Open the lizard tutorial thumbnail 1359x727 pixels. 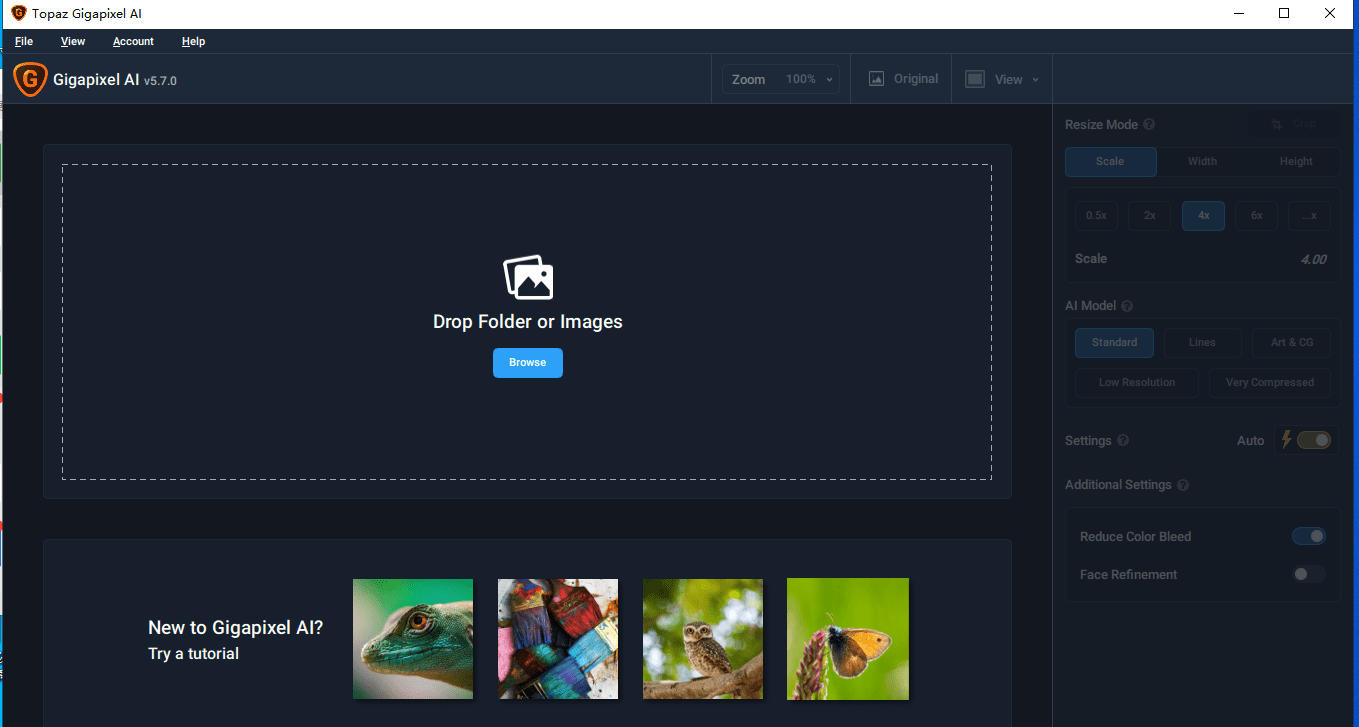click(x=413, y=639)
